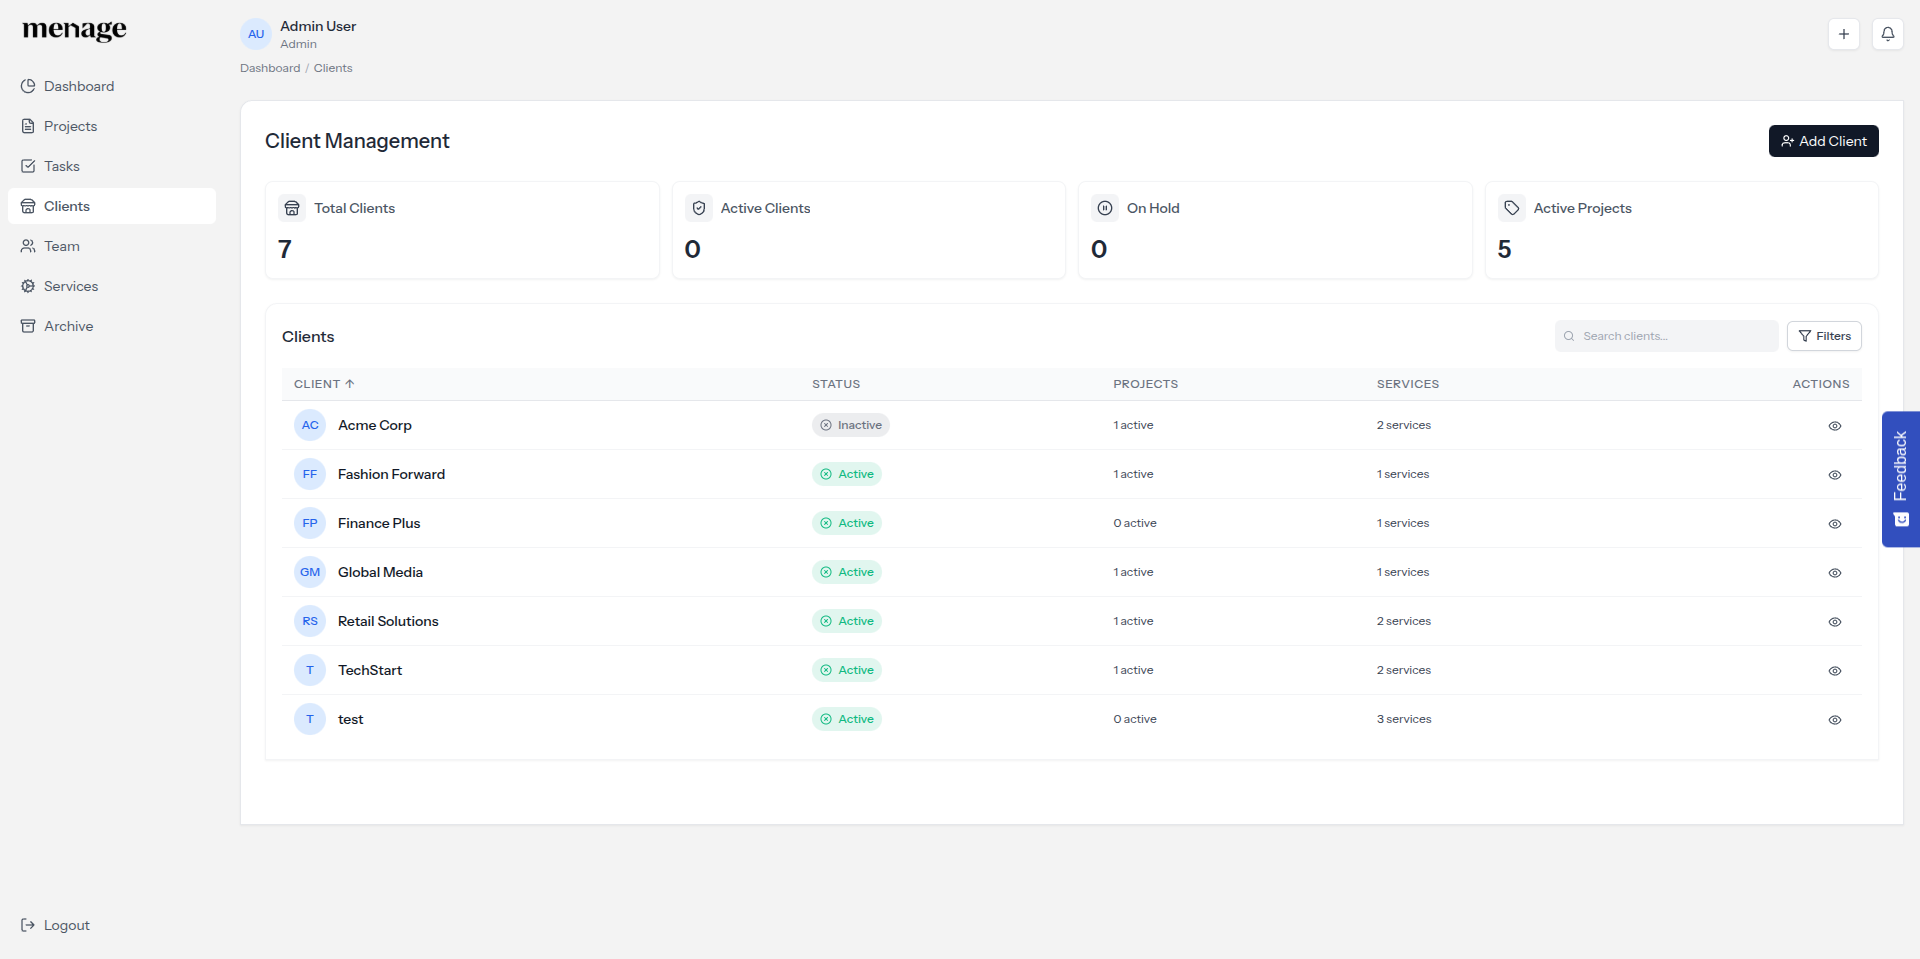Open Services from the sidebar

click(70, 286)
